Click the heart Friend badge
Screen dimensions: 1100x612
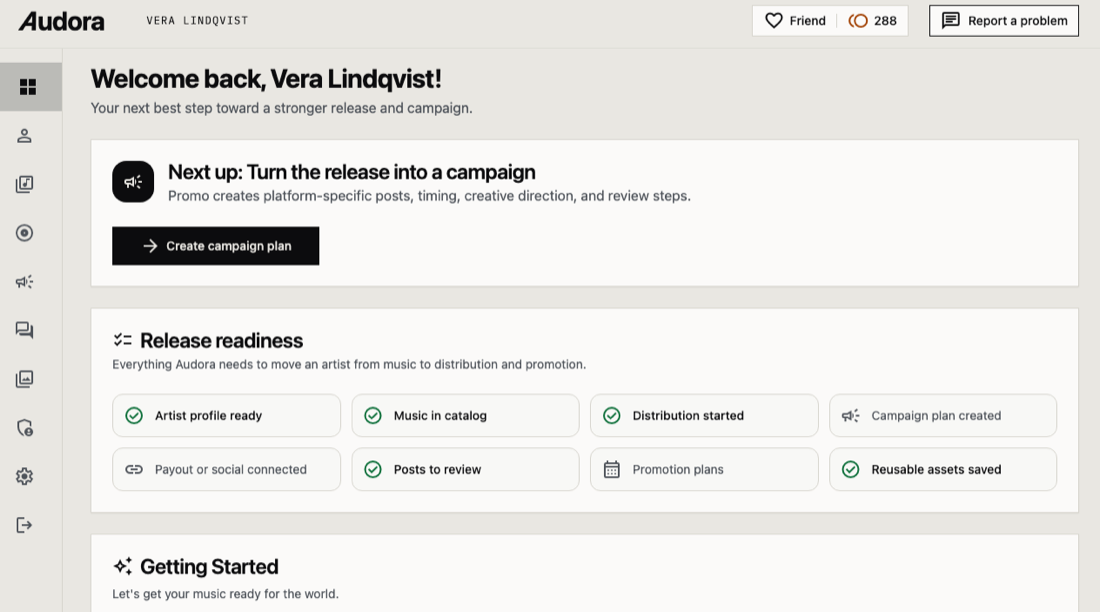(x=795, y=21)
